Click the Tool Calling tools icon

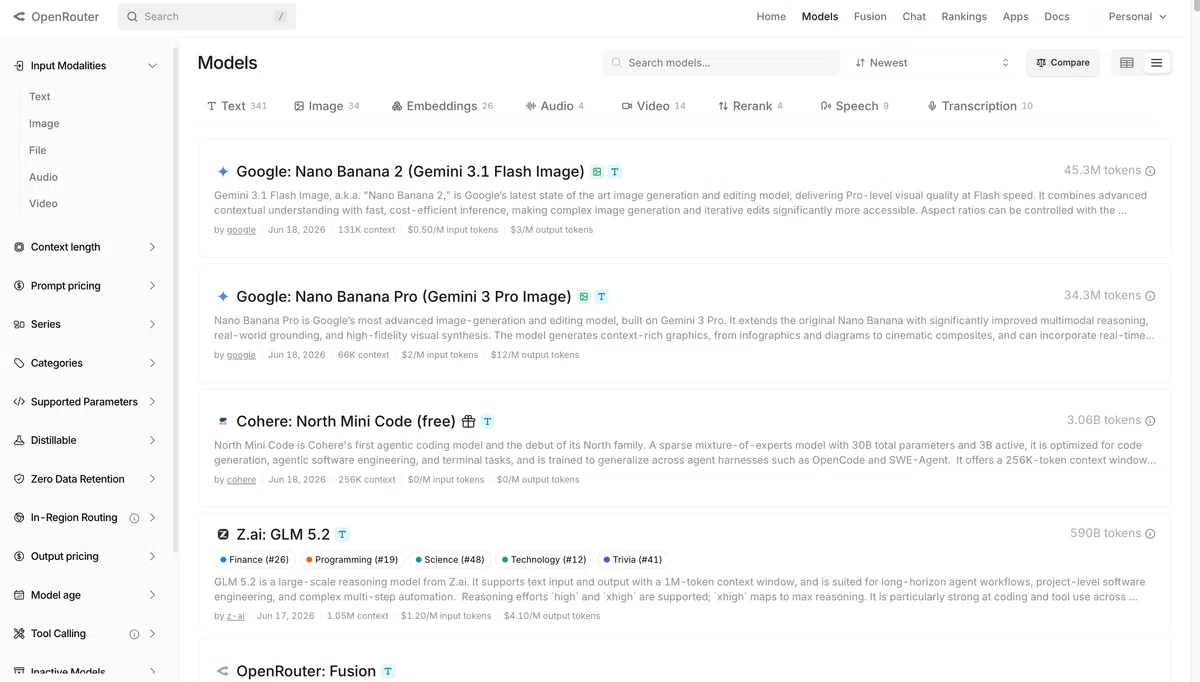[19, 634]
